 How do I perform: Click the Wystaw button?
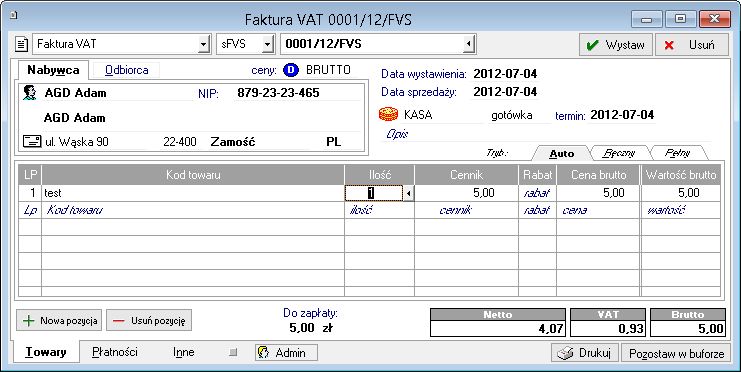click(616, 45)
